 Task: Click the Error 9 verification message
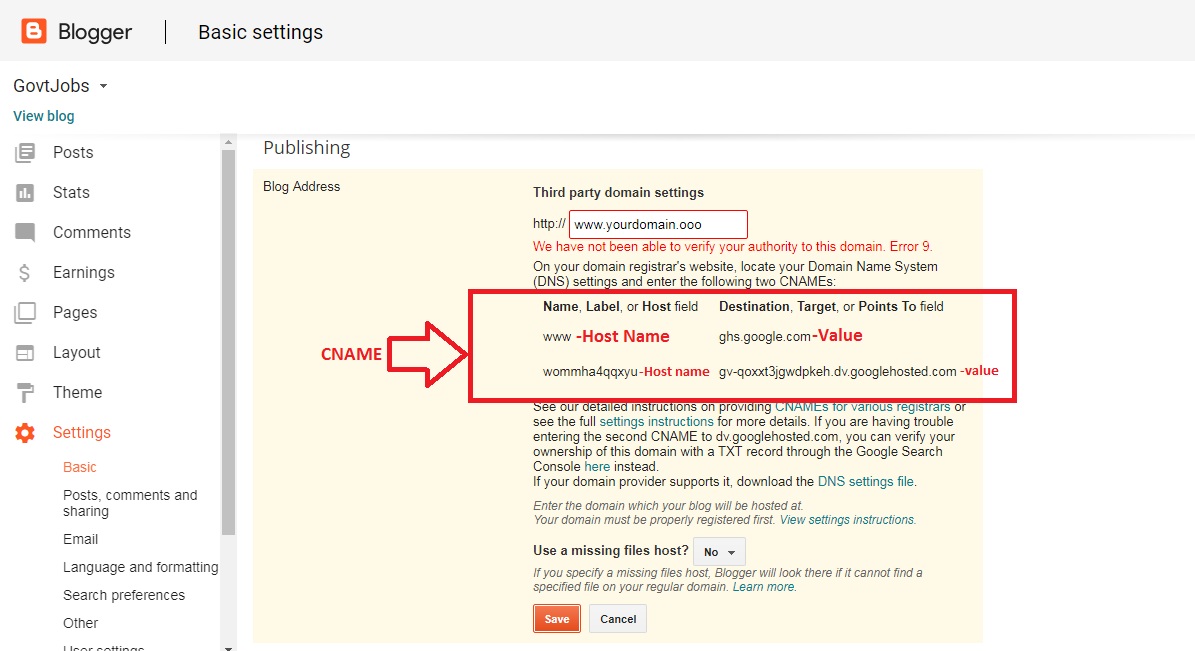pyautogui.click(x=732, y=247)
